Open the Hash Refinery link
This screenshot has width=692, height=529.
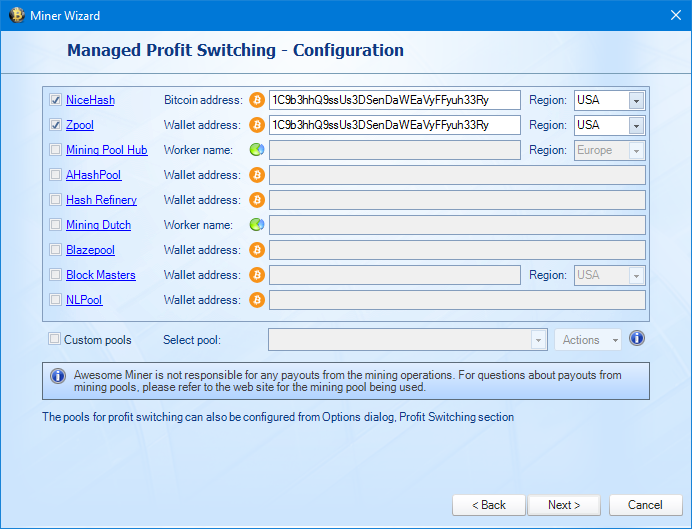[x=102, y=200]
